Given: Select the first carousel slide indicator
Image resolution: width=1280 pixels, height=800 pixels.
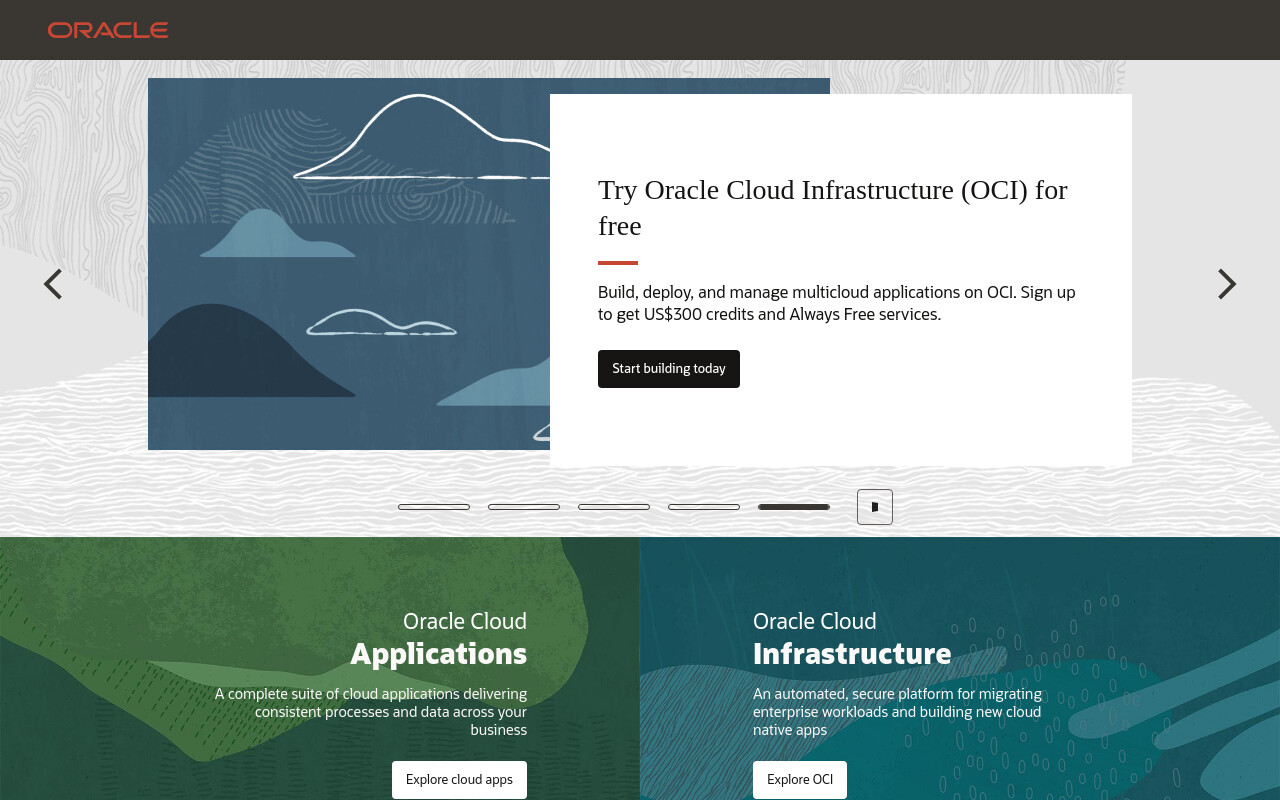Looking at the screenshot, I should pos(434,507).
